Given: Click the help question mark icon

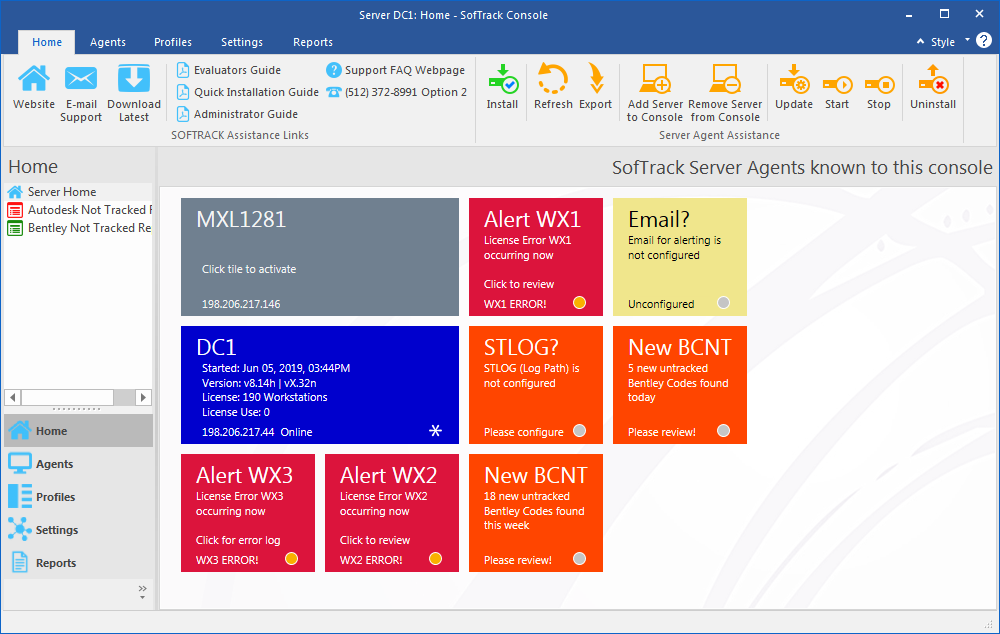Looking at the screenshot, I should (x=984, y=41).
